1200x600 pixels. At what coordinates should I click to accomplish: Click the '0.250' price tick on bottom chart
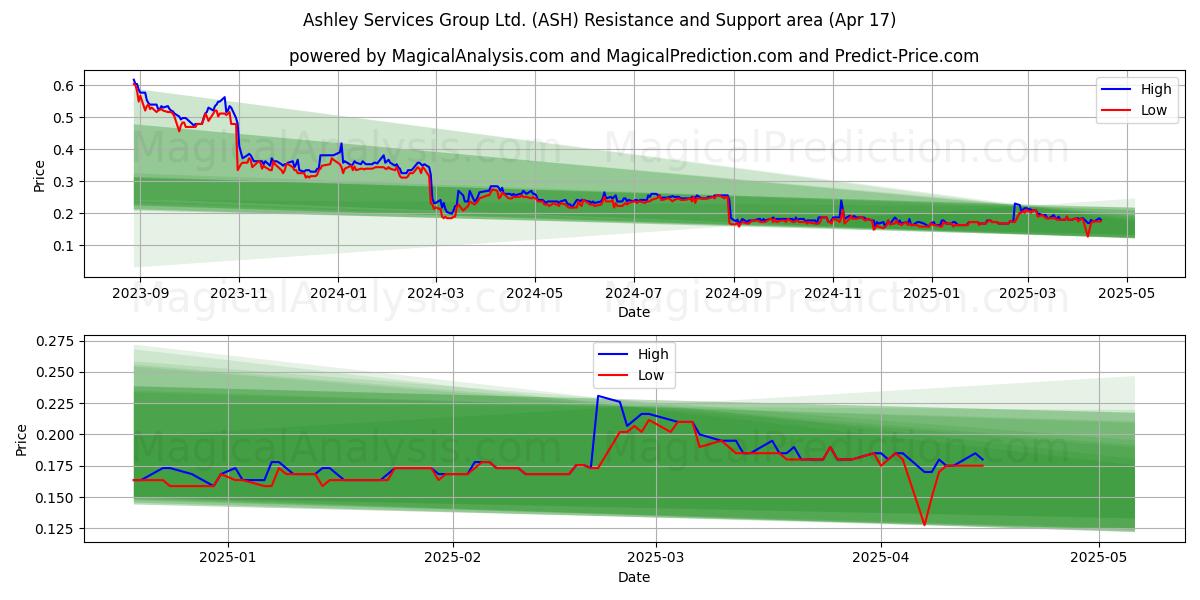pos(55,372)
